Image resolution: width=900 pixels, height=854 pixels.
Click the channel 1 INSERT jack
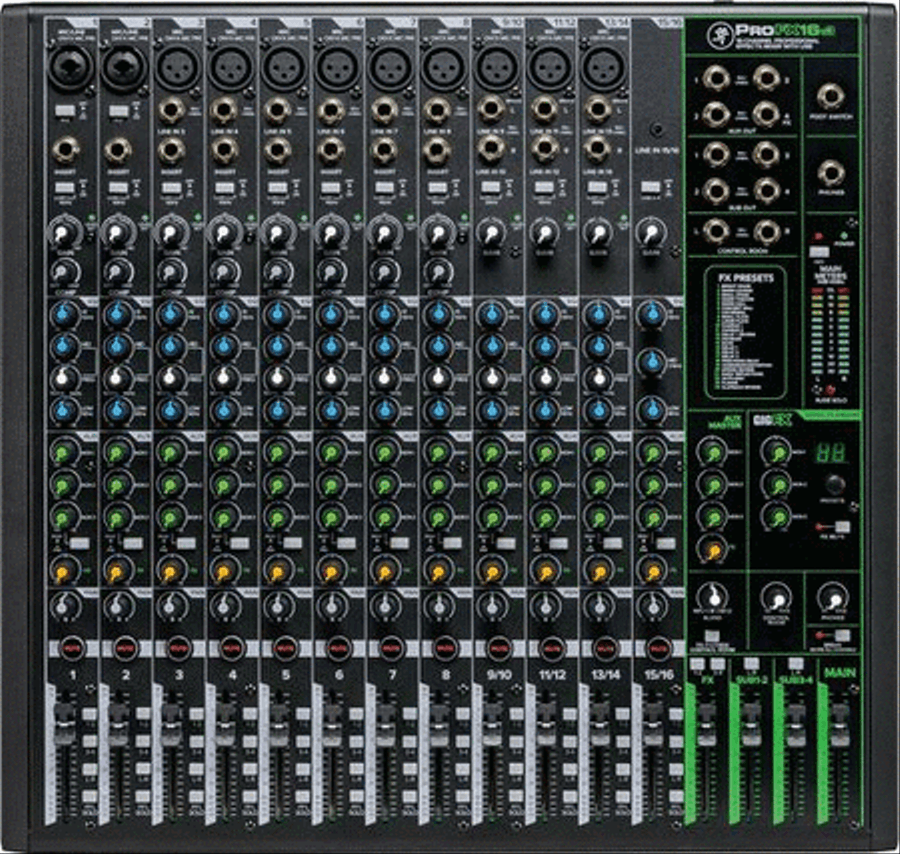tap(66, 151)
